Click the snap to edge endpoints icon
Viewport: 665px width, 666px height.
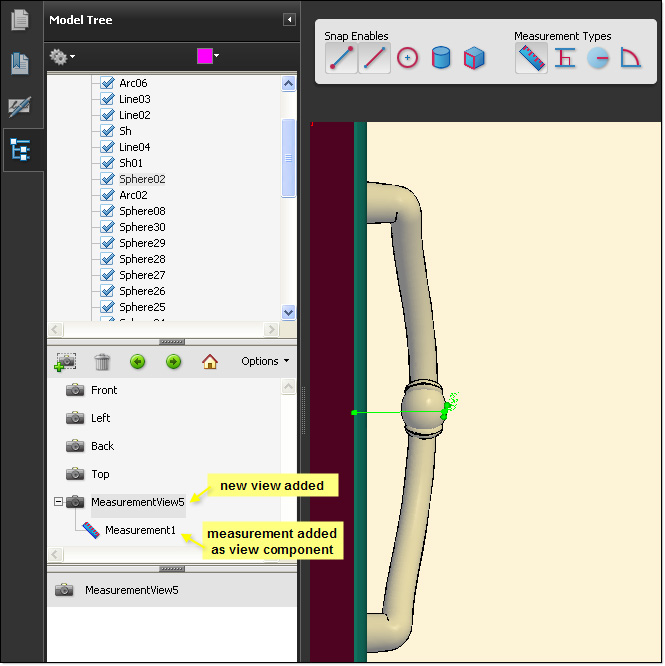click(x=342, y=58)
